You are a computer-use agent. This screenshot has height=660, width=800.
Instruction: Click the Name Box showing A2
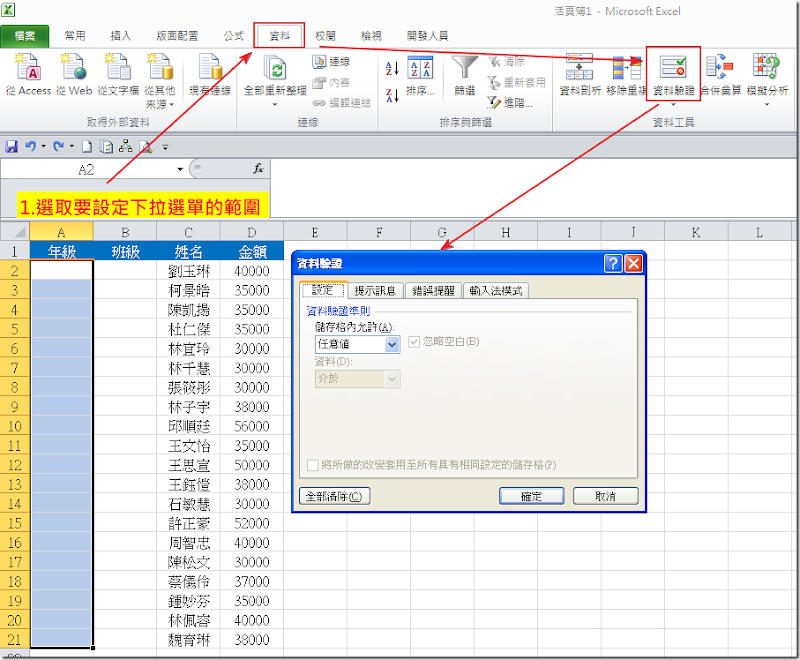[x=87, y=169]
